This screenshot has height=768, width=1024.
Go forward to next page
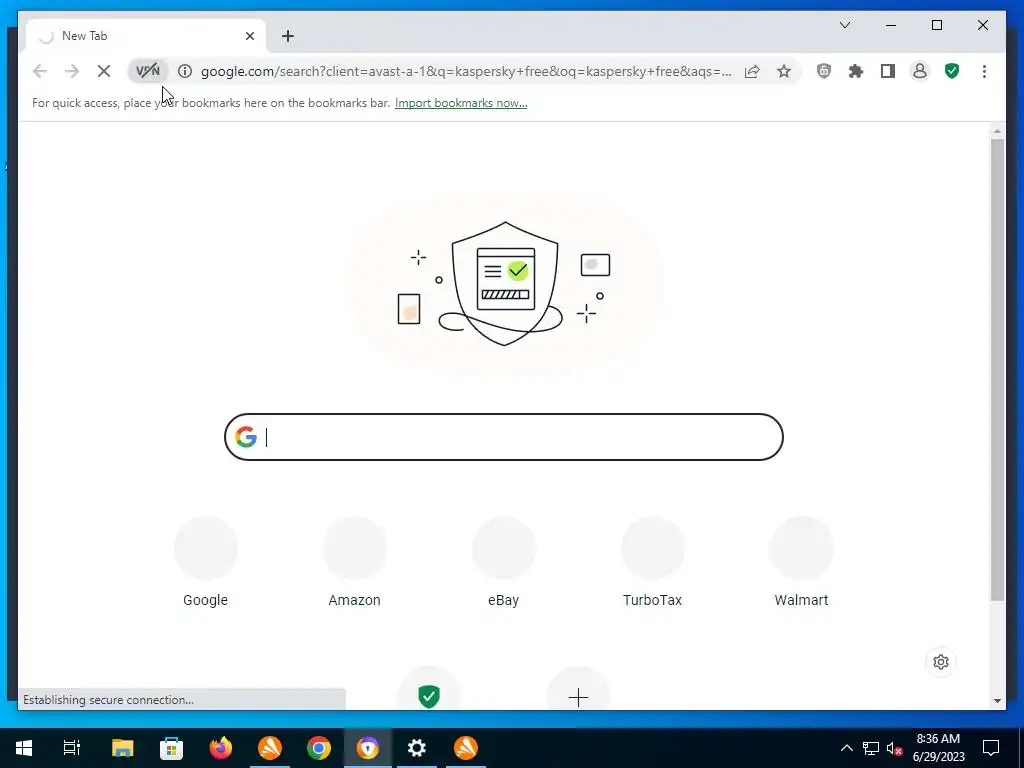point(72,71)
